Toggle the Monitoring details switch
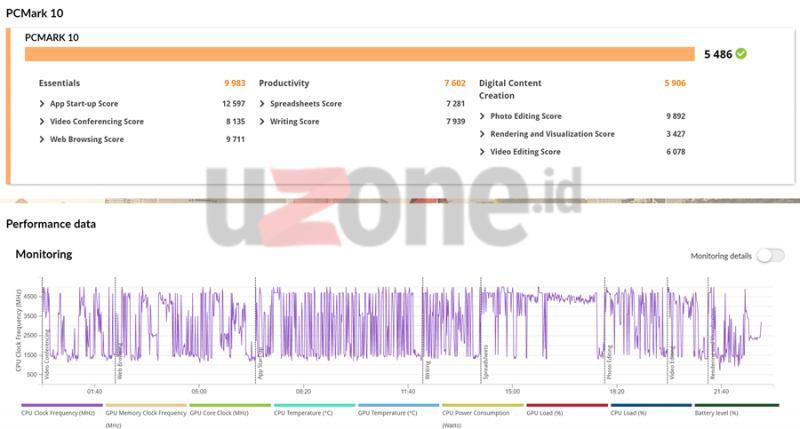 click(x=770, y=256)
